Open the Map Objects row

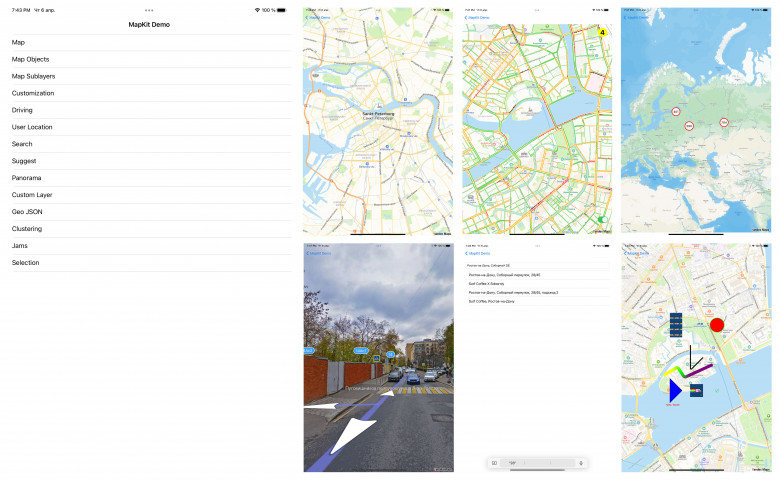pyautogui.click(x=151, y=59)
